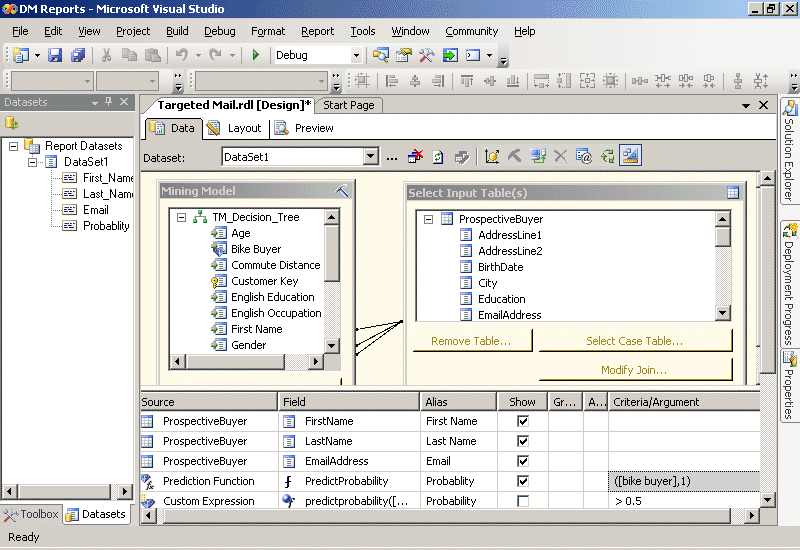Click the input table list down scroll arrow
The image size is (800, 550).
722,313
